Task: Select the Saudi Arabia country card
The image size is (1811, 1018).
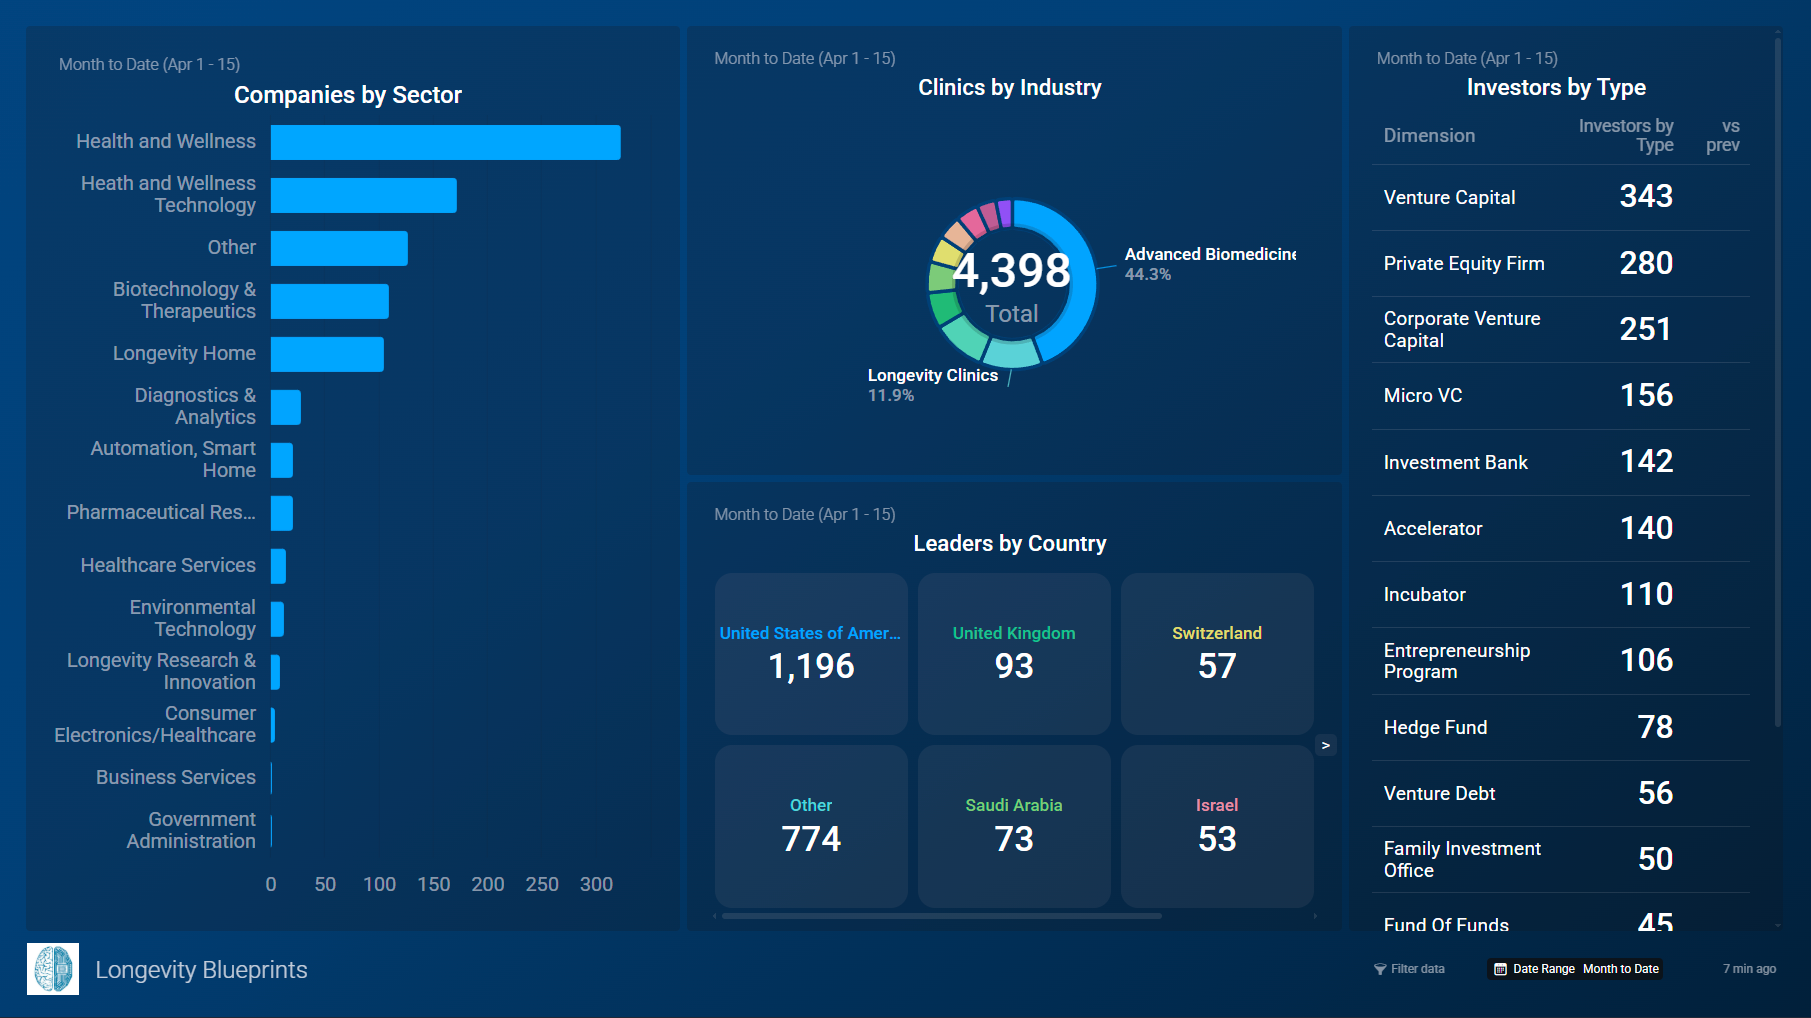Action: [1013, 825]
